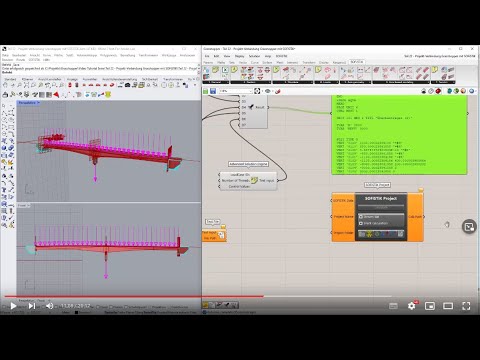Click the green open-file icon on the canvas toolbar
This screenshot has height=360, width=480.
click(206, 91)
